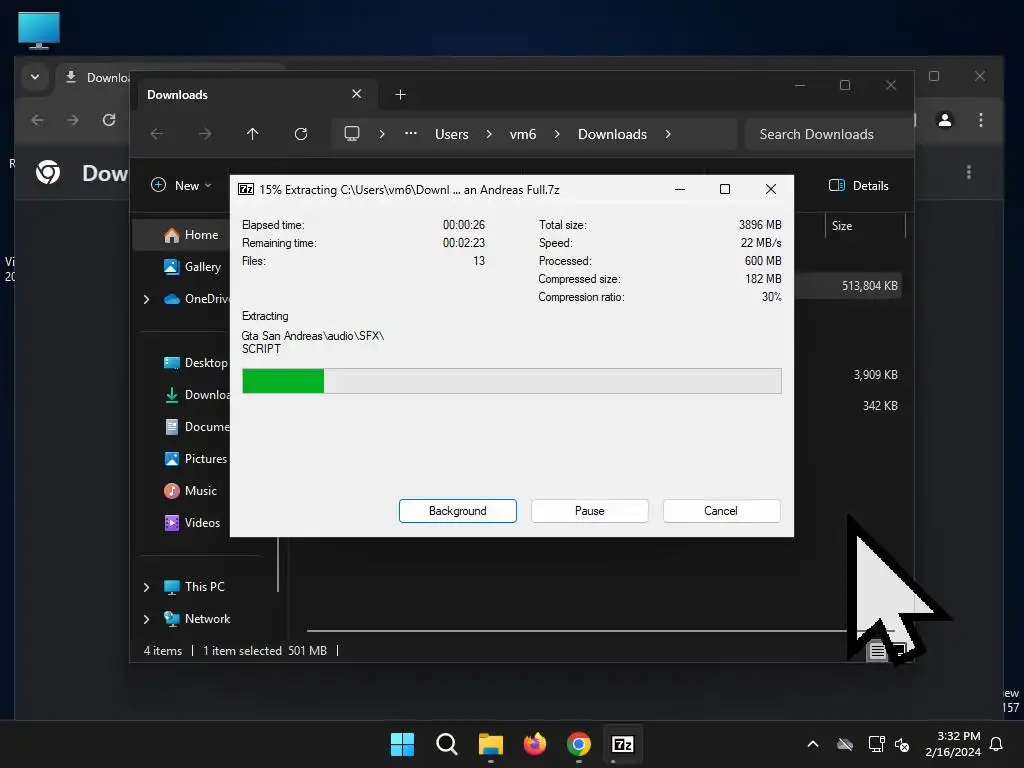The height and width of the screenshot is (768, 1024).
Task: Open taskbar Search
Action: click(447, 744)
